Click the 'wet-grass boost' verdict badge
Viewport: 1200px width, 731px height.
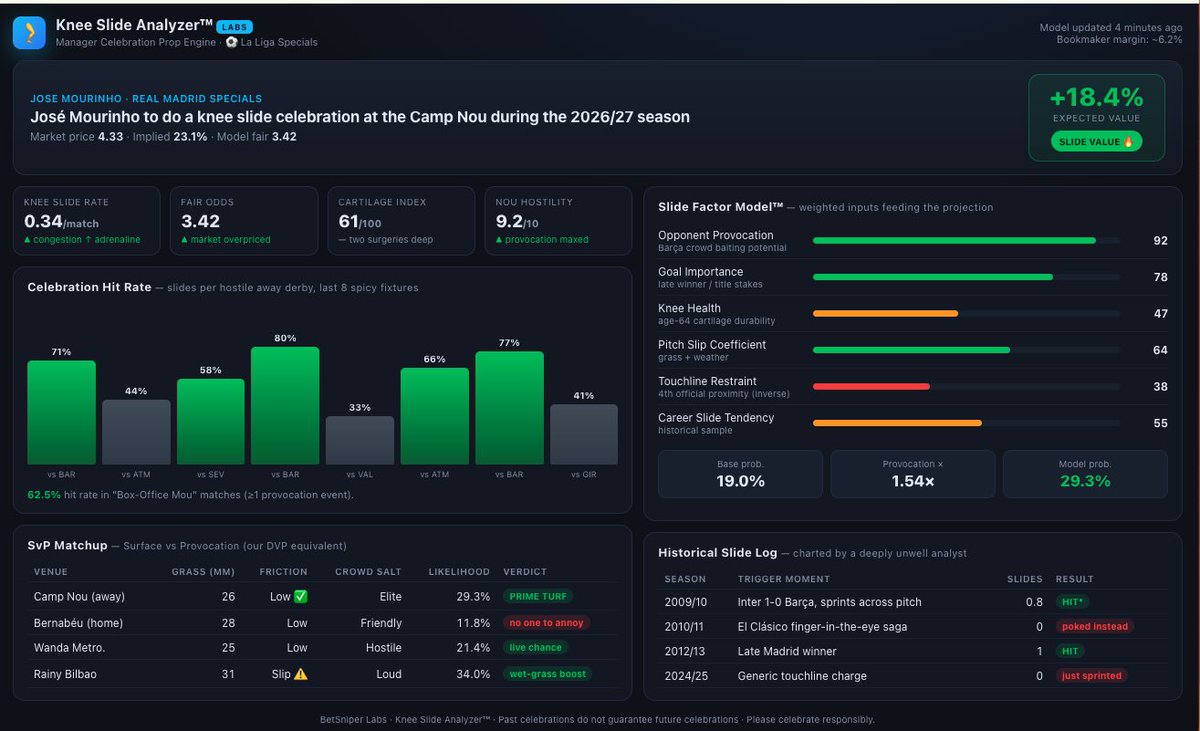[547, 674]
